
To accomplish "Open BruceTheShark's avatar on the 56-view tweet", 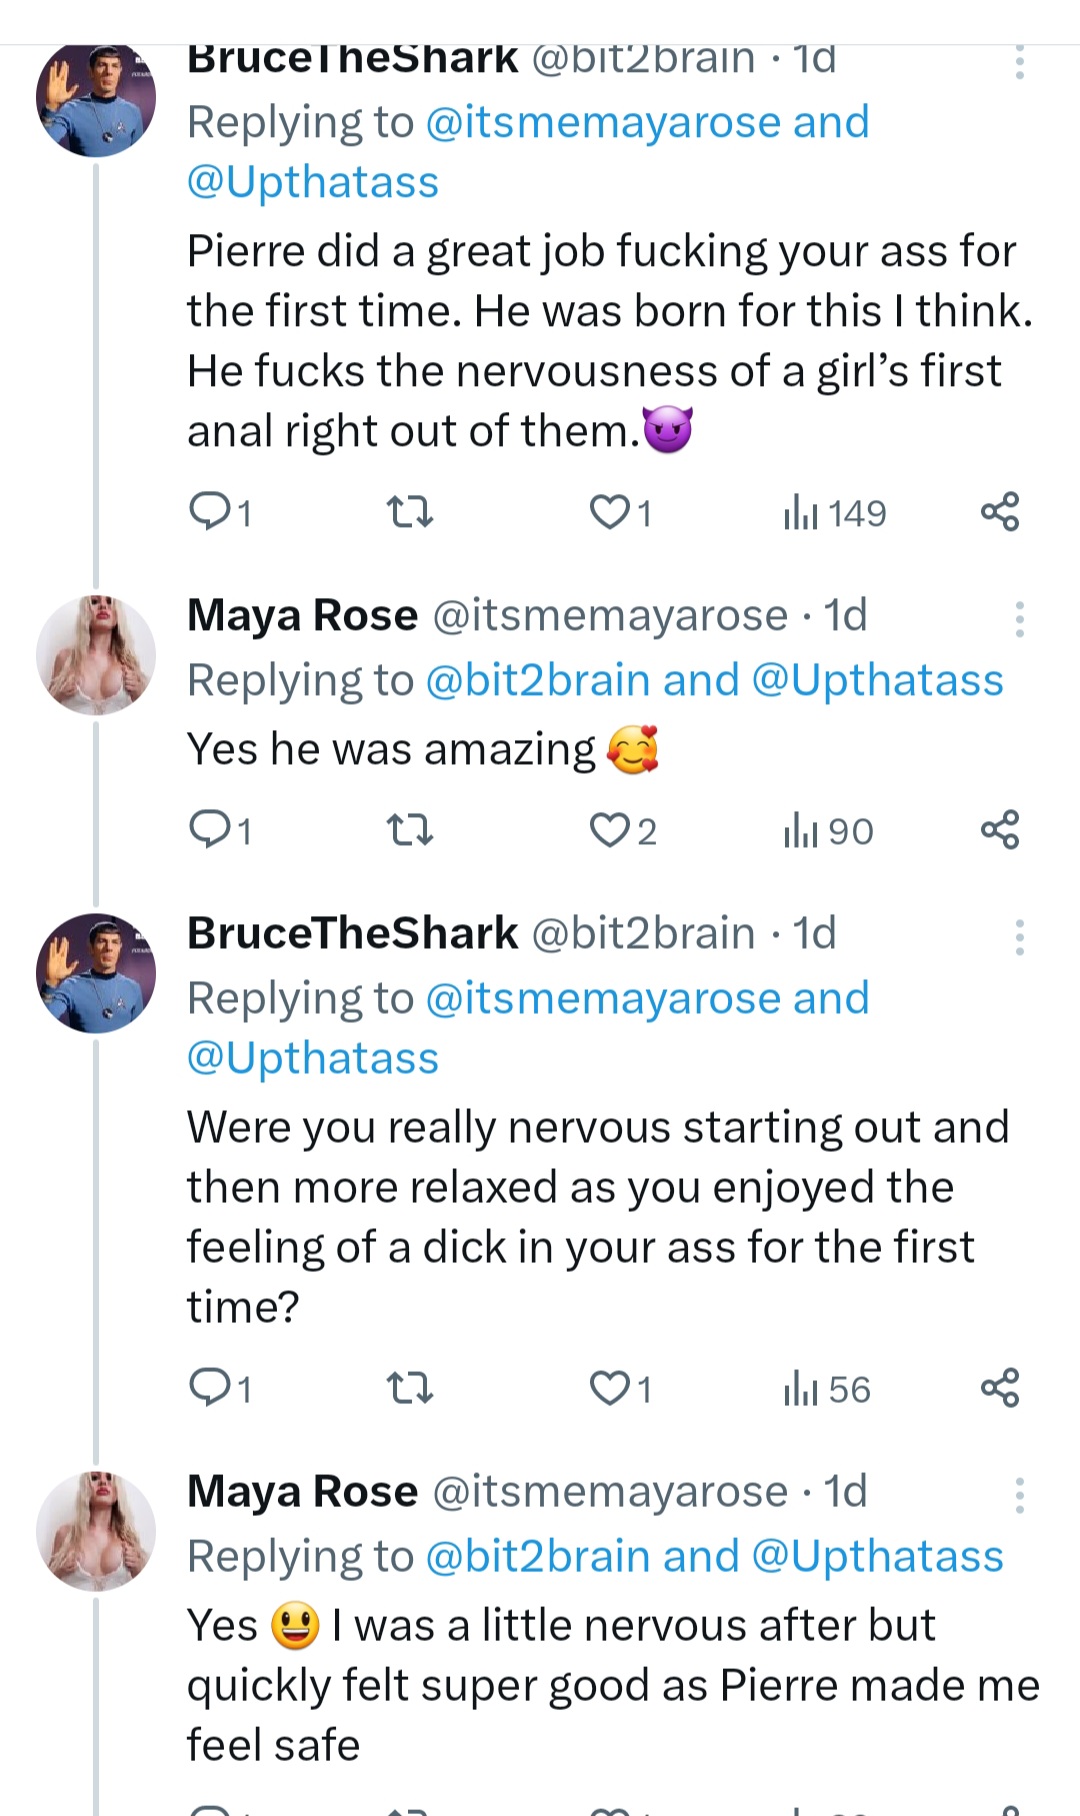I will [96, 973].
